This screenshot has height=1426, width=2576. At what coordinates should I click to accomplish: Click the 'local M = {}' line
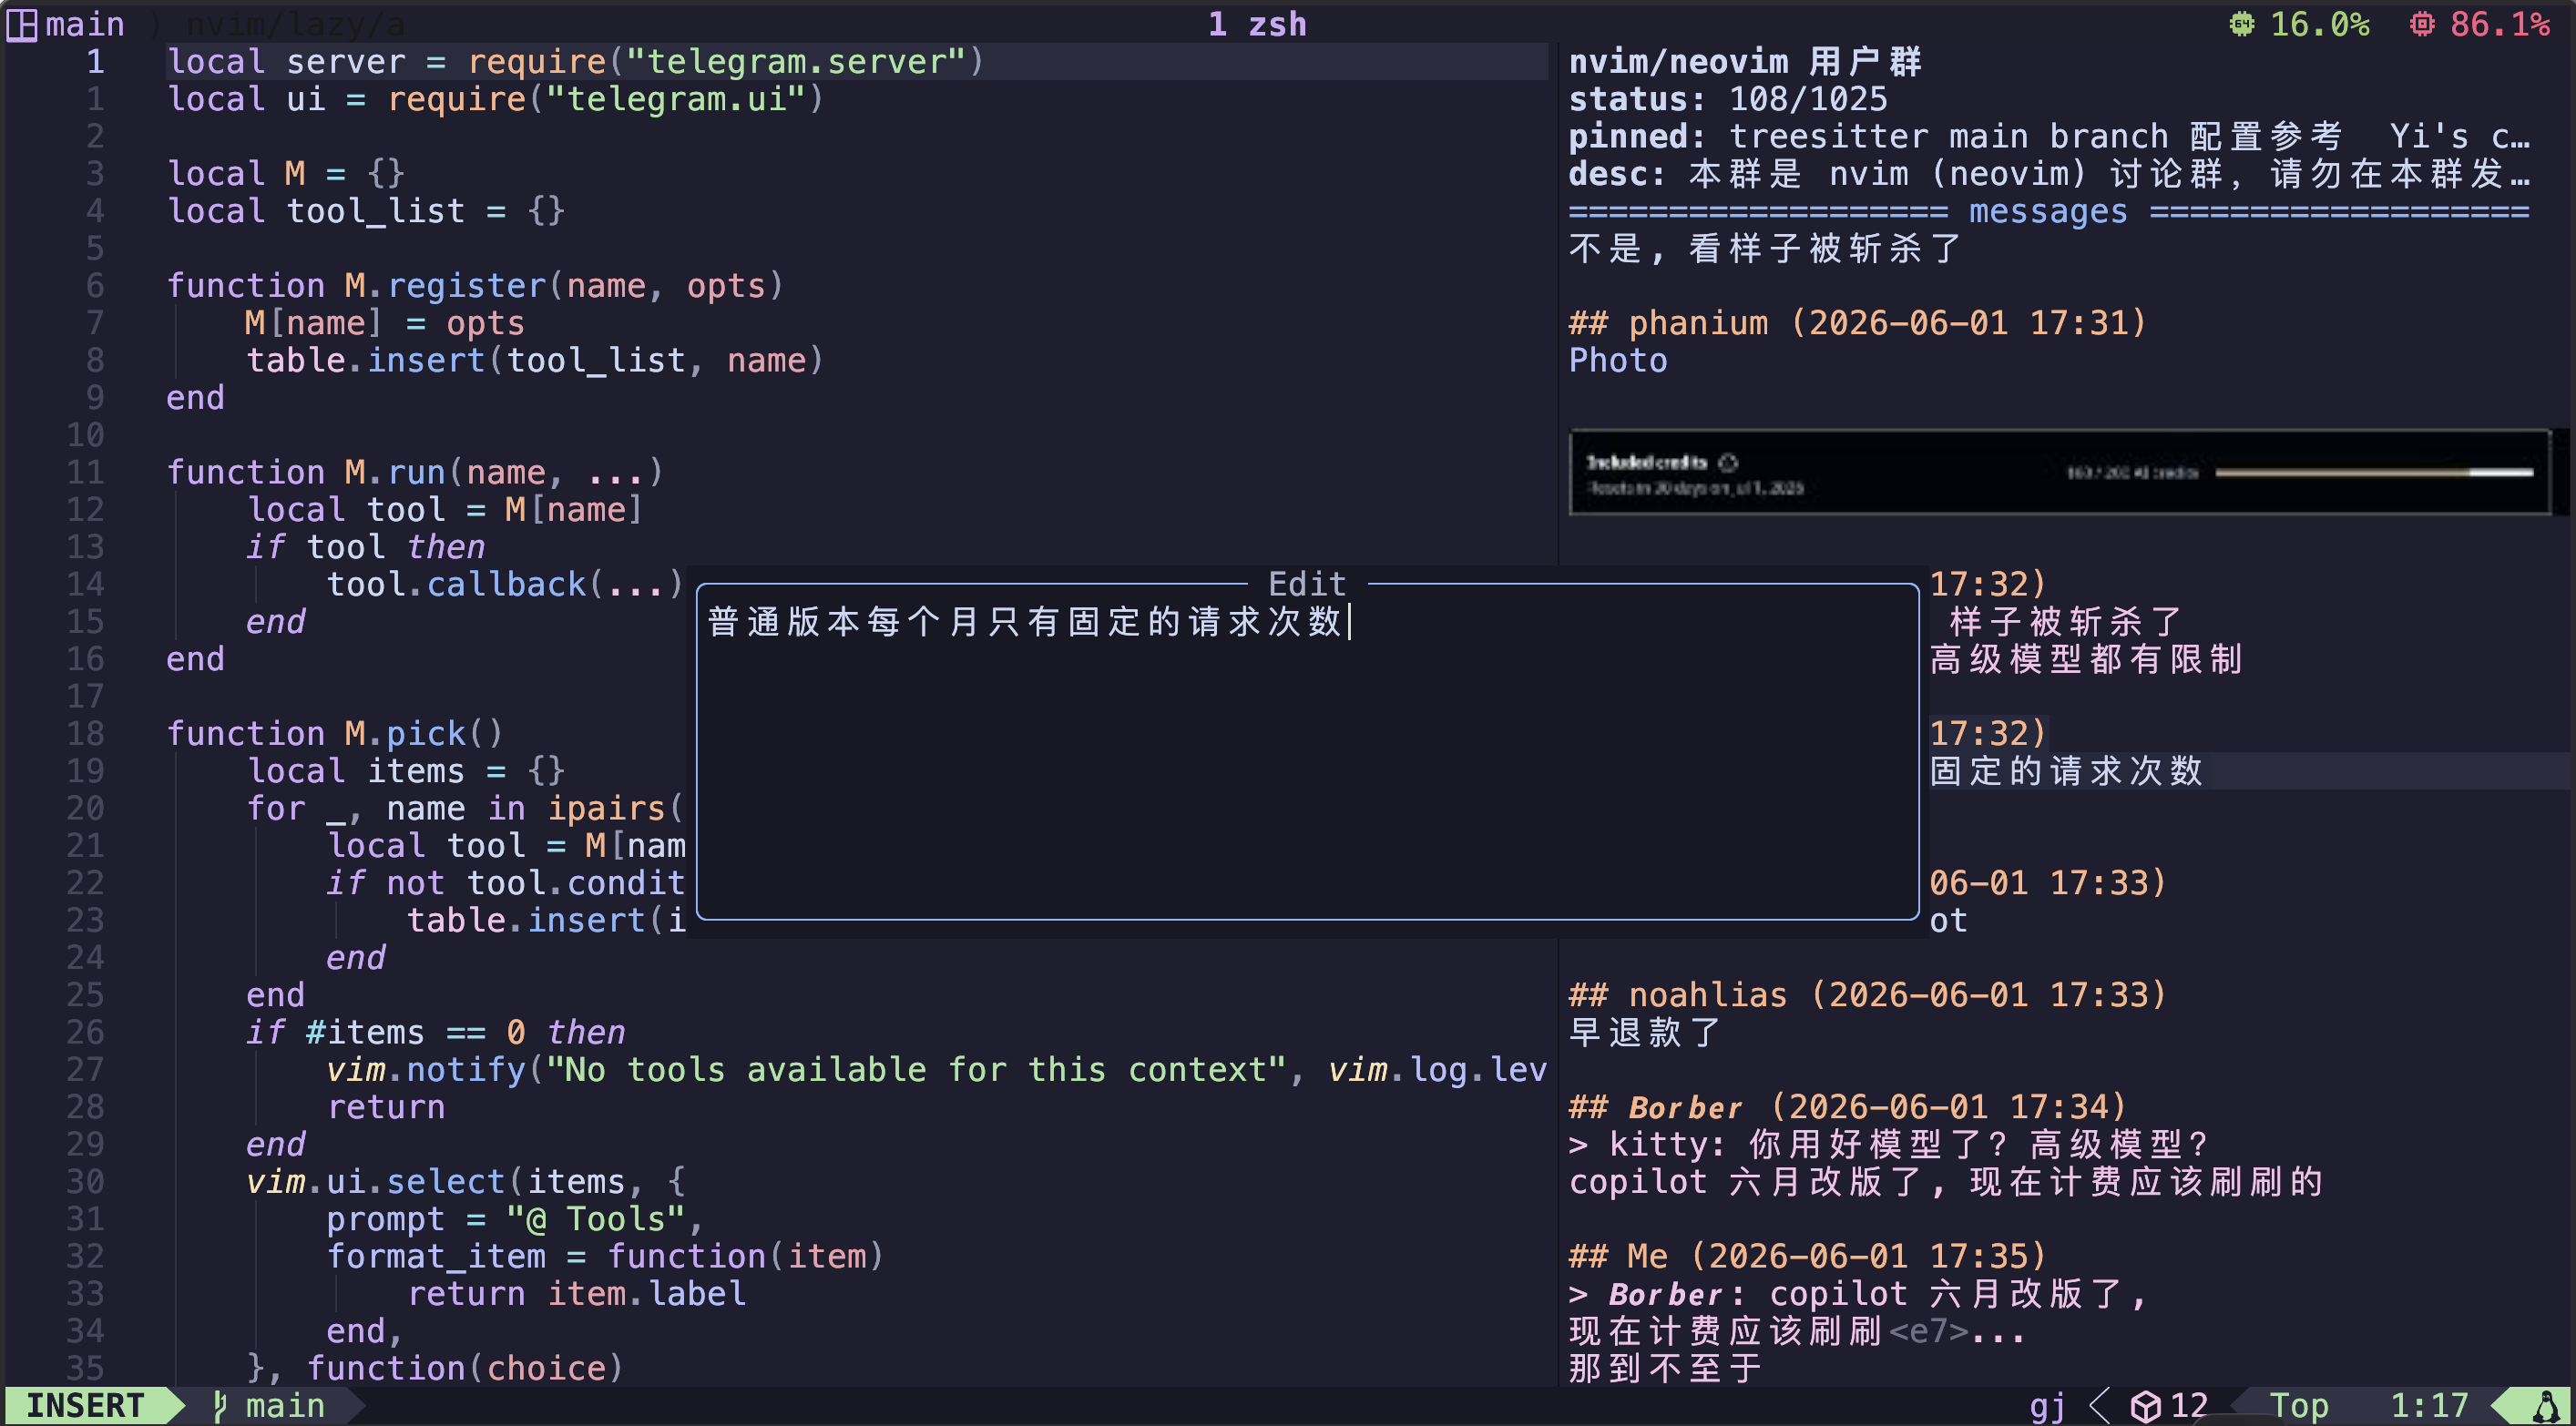[285, 174]
